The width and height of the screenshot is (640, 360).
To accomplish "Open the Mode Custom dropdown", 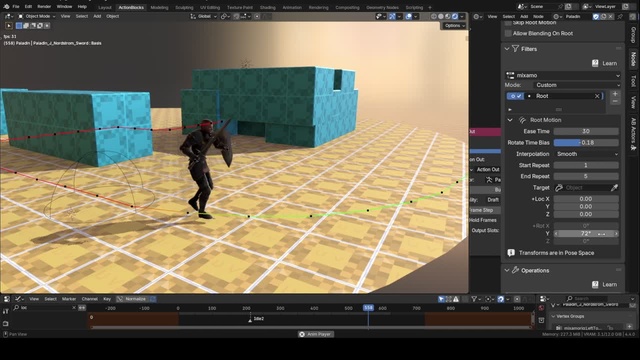I will (x=577, y=85).
